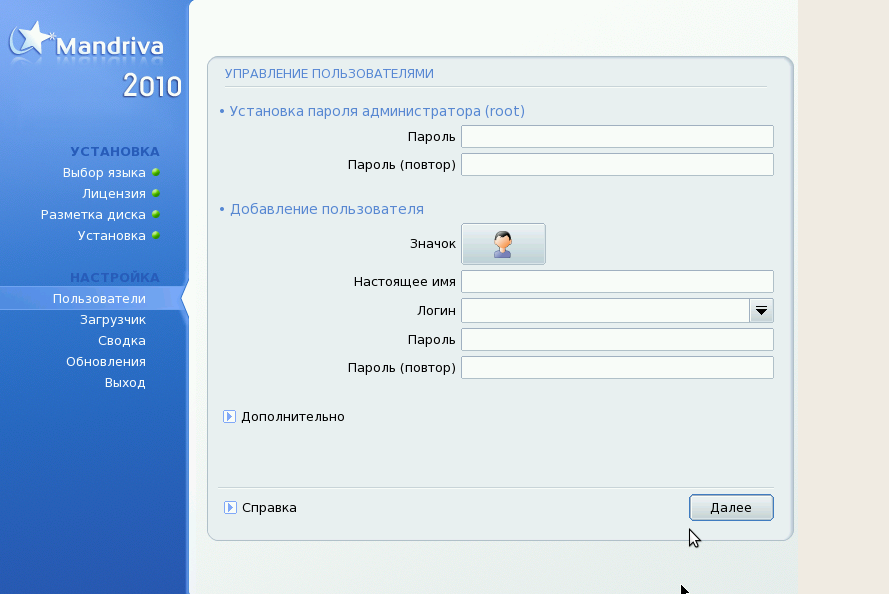
Task: Click Установка пароля администратора (root) heading
Action: (x=377, y=111)
